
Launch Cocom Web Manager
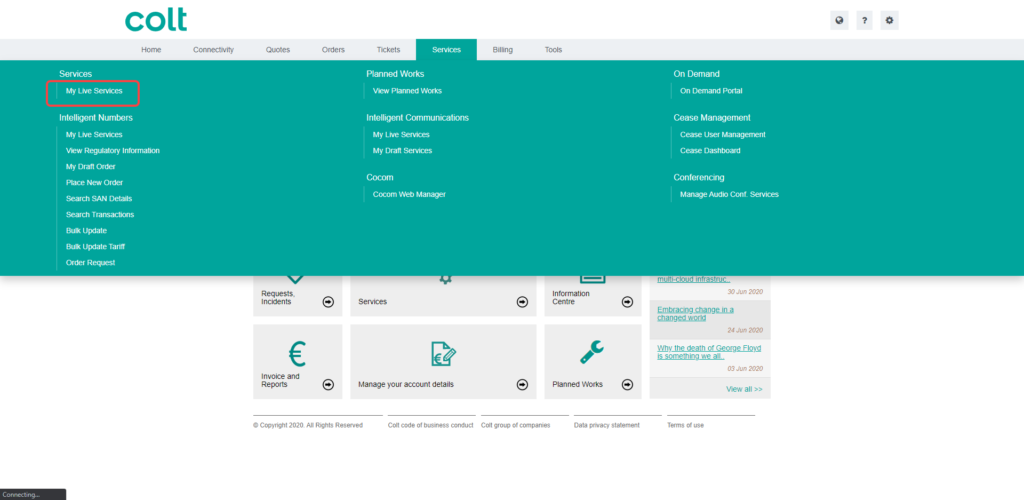click(409, 195)
